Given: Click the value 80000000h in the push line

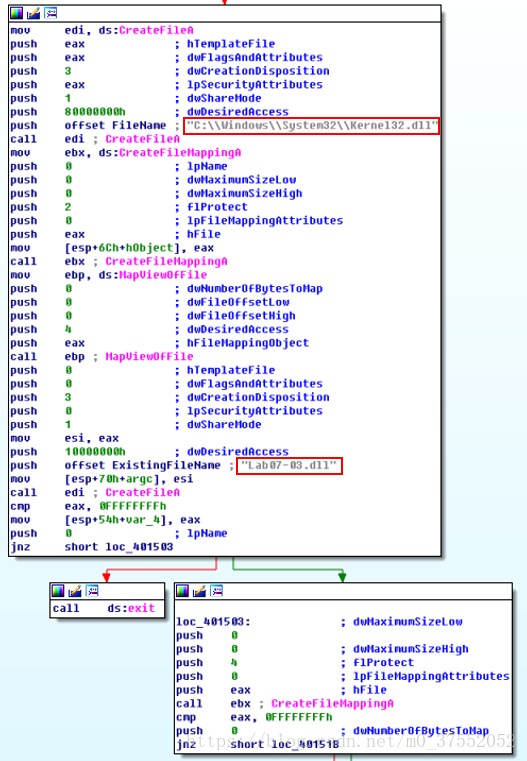Looking at the screenshot, I should 95,112.
